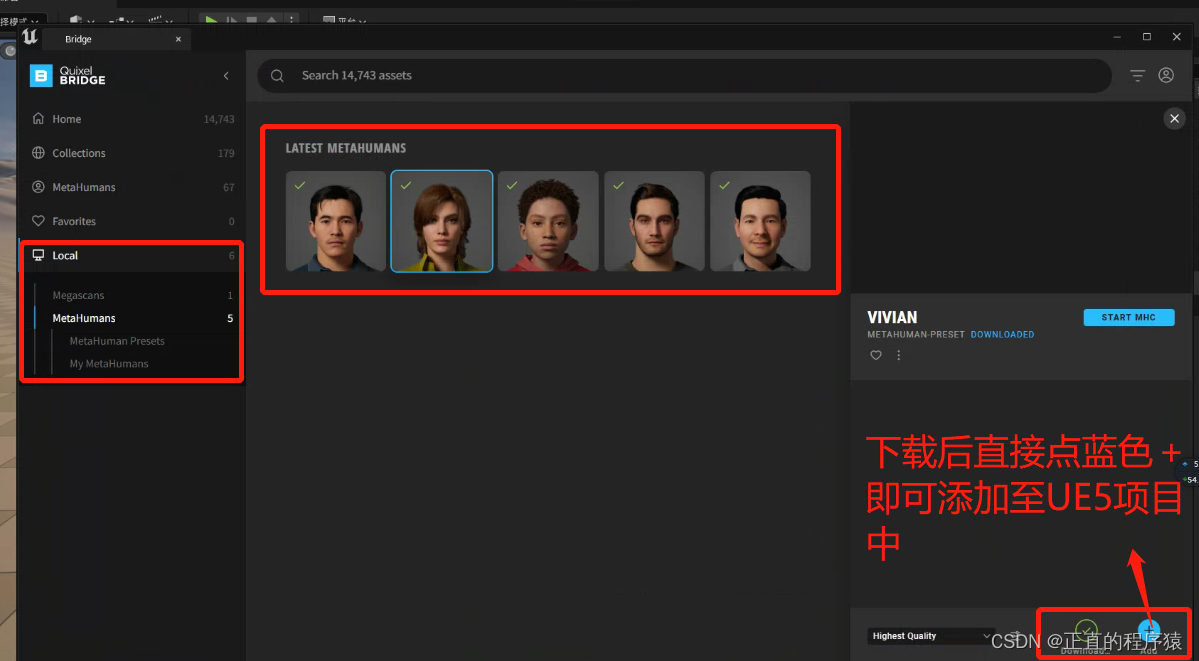Screen dimensions: 1199x661
Task: Open MetaHuman Presets subcategory
Action: pyautogui.click(x=117, y=341)
